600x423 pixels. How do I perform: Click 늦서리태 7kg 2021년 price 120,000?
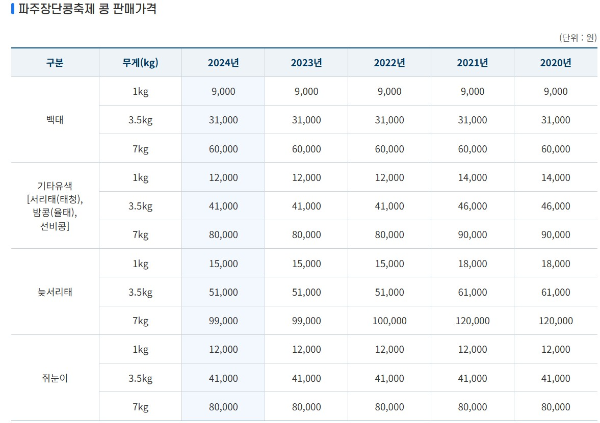pos(473,320)
